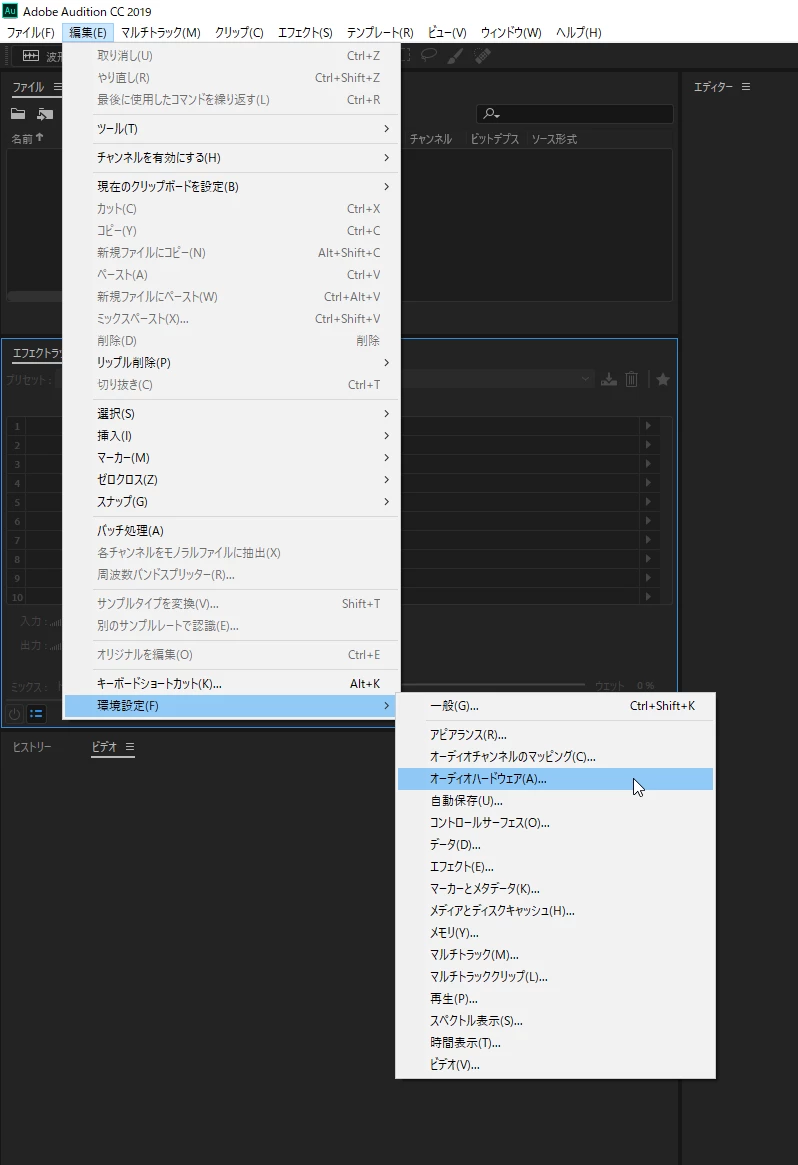The image size is (798, 1165).
Task: Open マルチトラック(M) preferences in the submenu
Action: point(555,955)
